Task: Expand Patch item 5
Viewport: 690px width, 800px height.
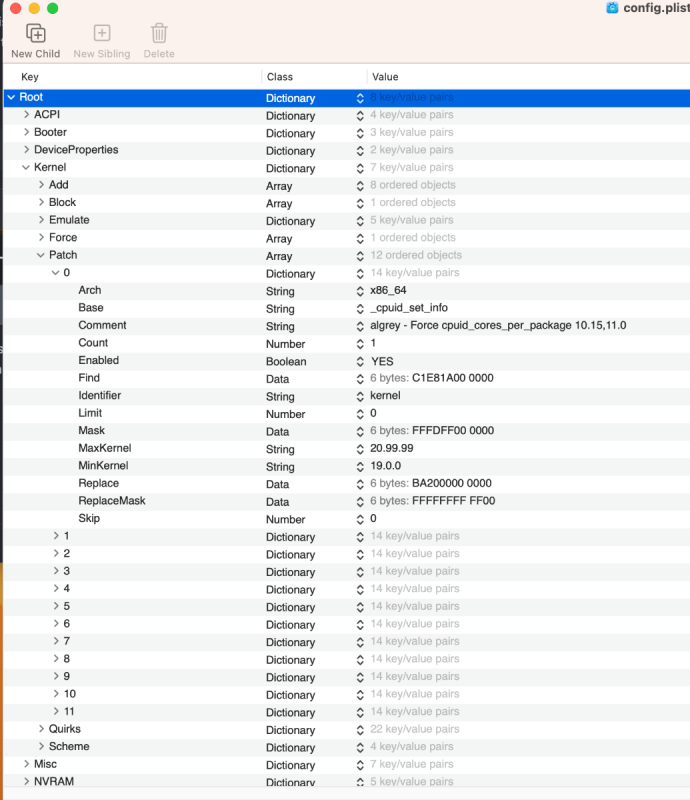Action: click(56, 606)
